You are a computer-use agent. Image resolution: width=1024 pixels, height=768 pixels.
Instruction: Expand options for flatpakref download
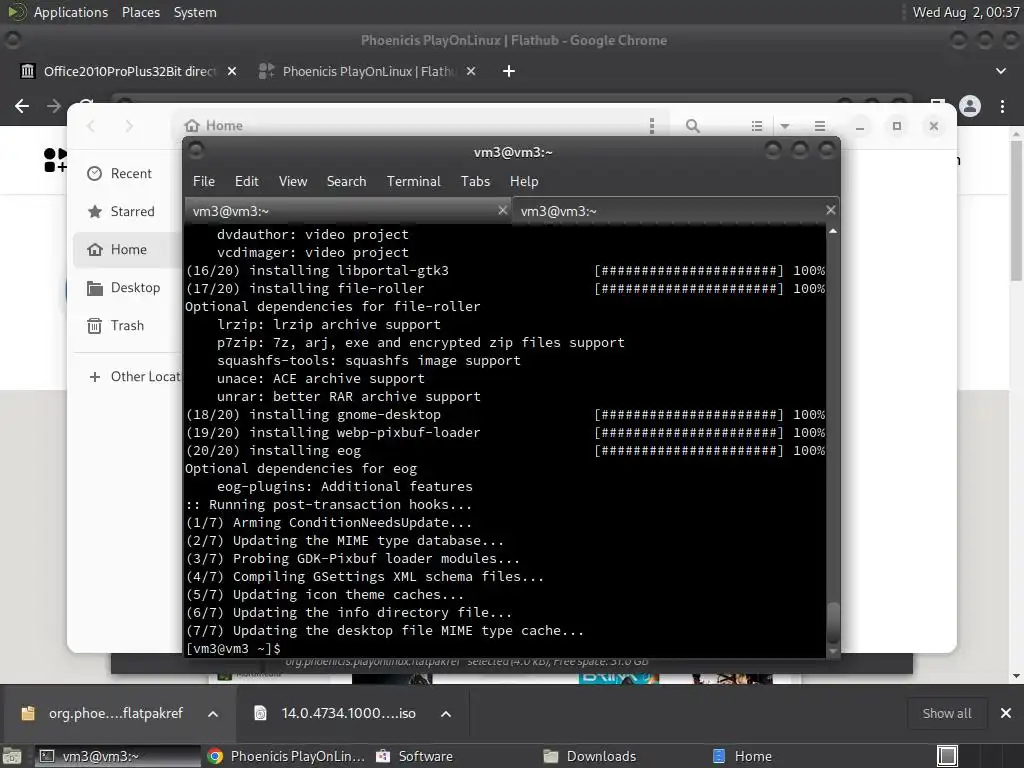click(213, 714)
